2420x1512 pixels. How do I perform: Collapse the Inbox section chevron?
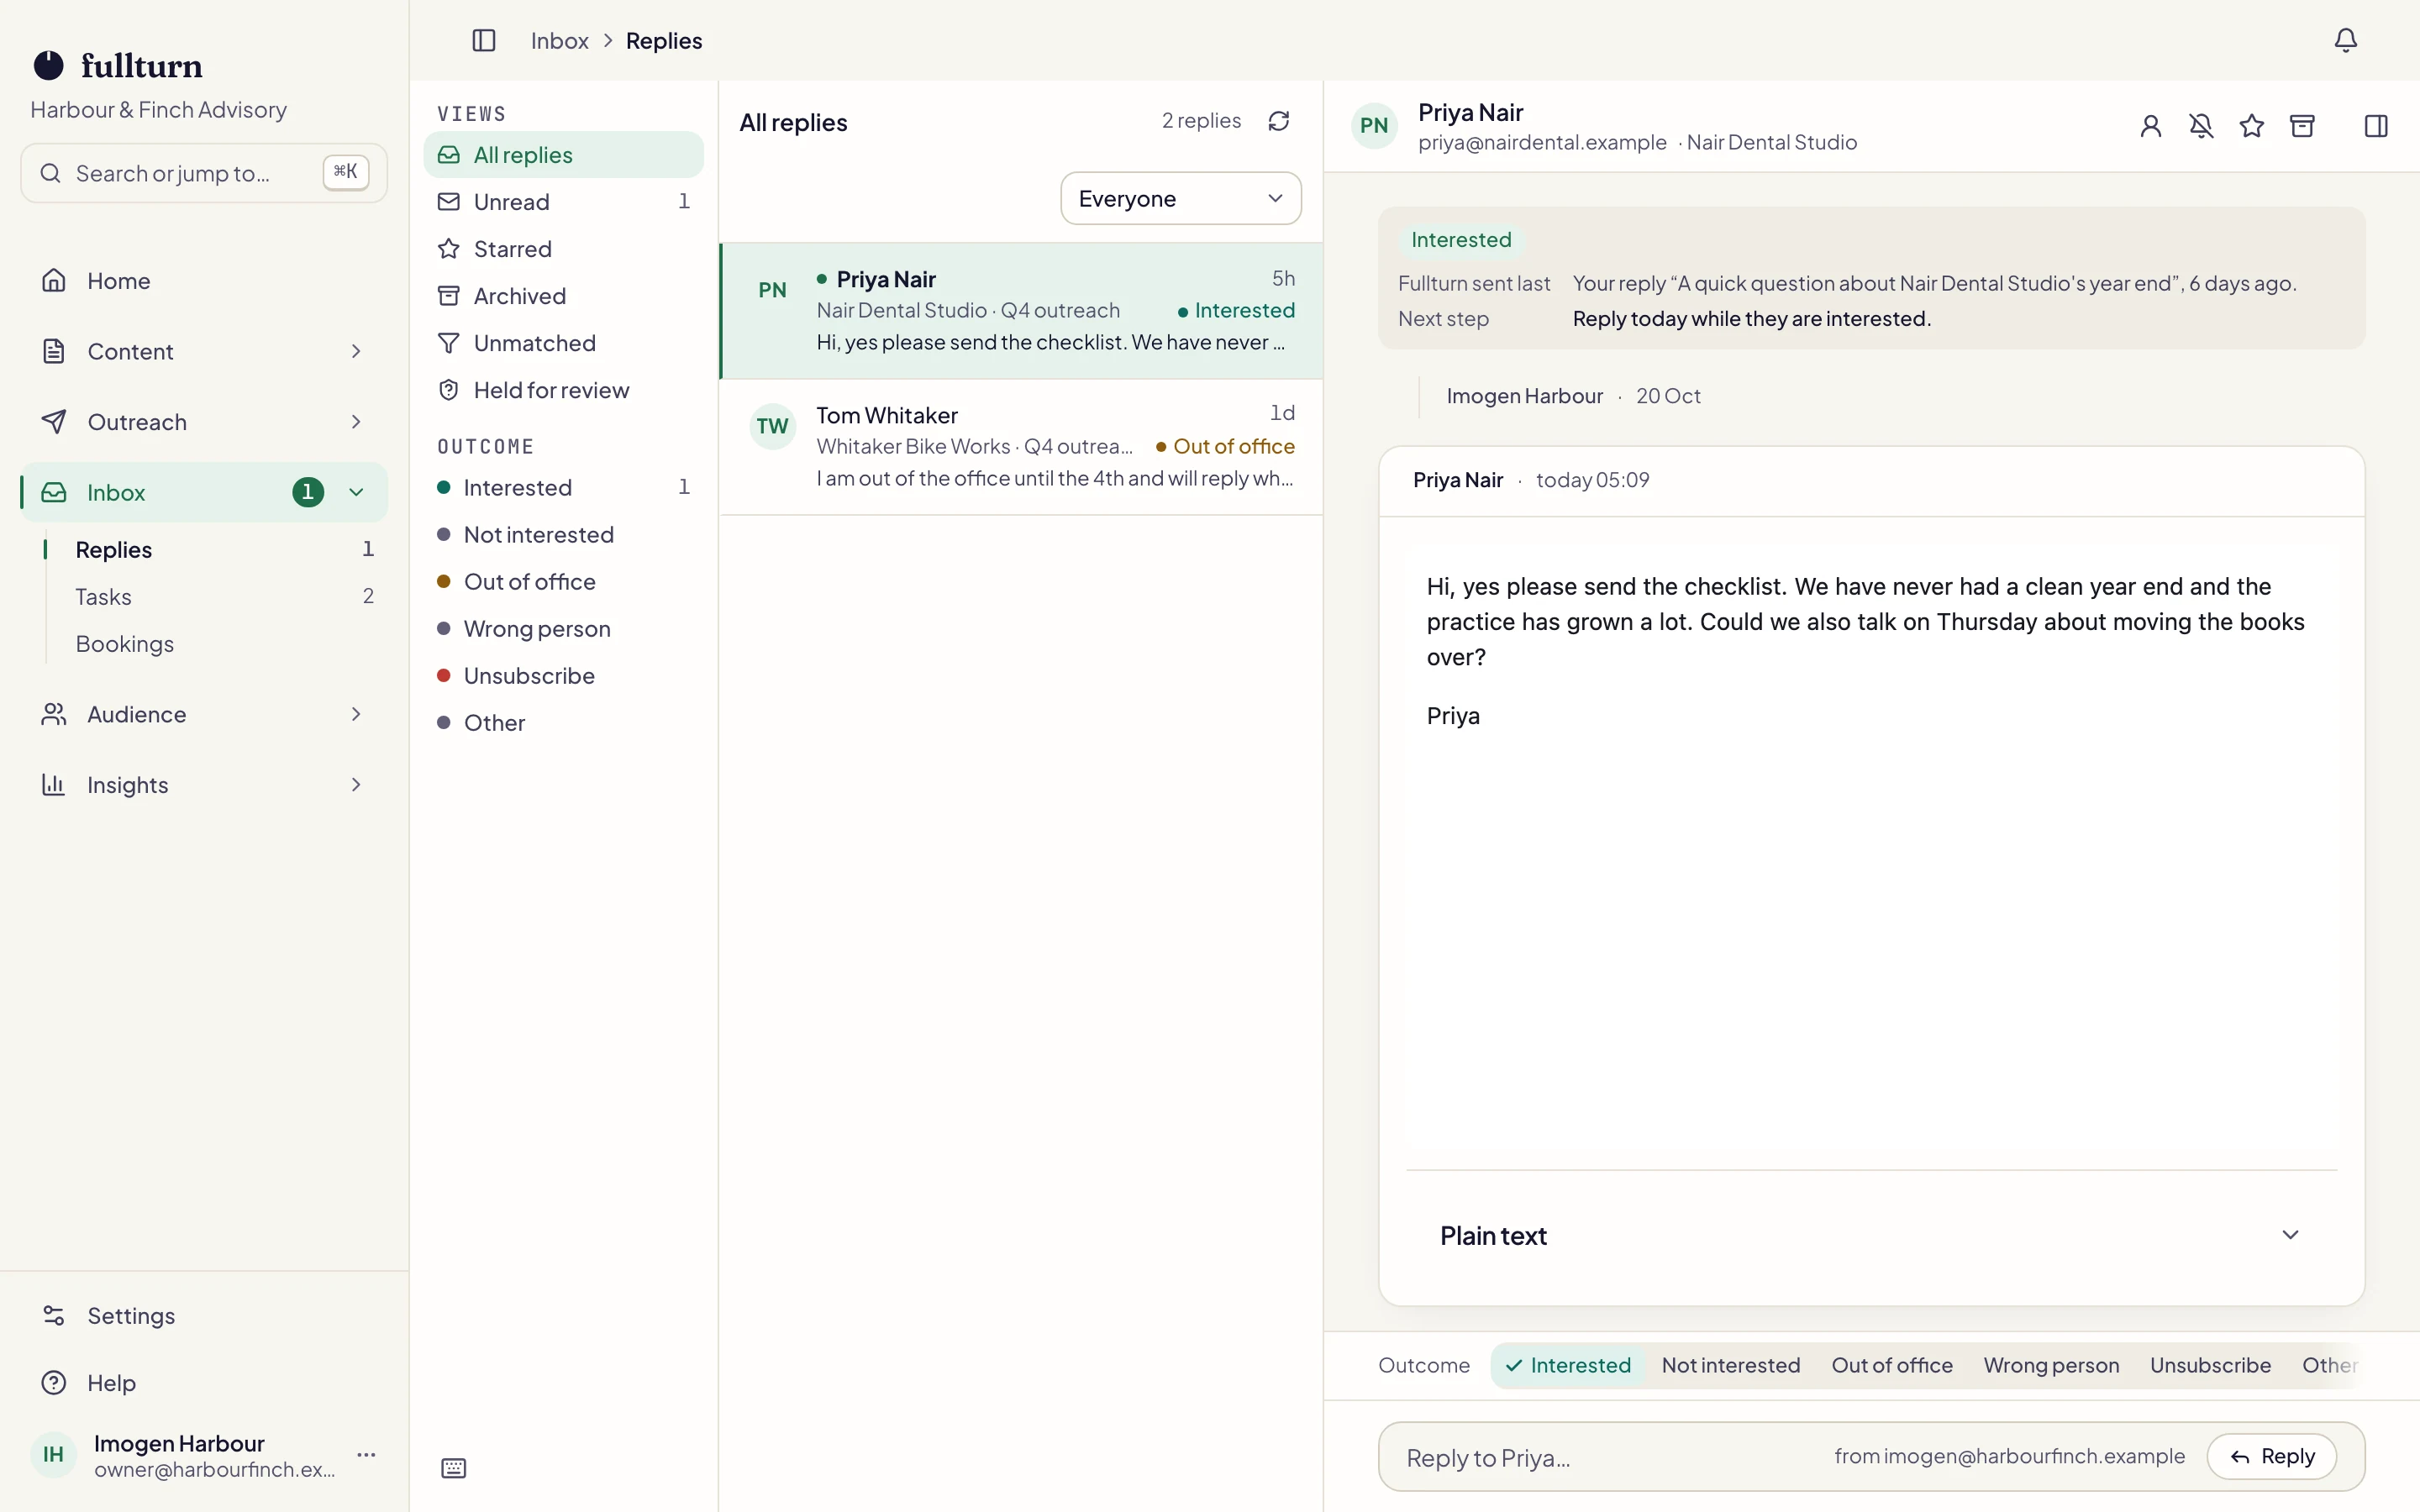click(x=356, y=492)
